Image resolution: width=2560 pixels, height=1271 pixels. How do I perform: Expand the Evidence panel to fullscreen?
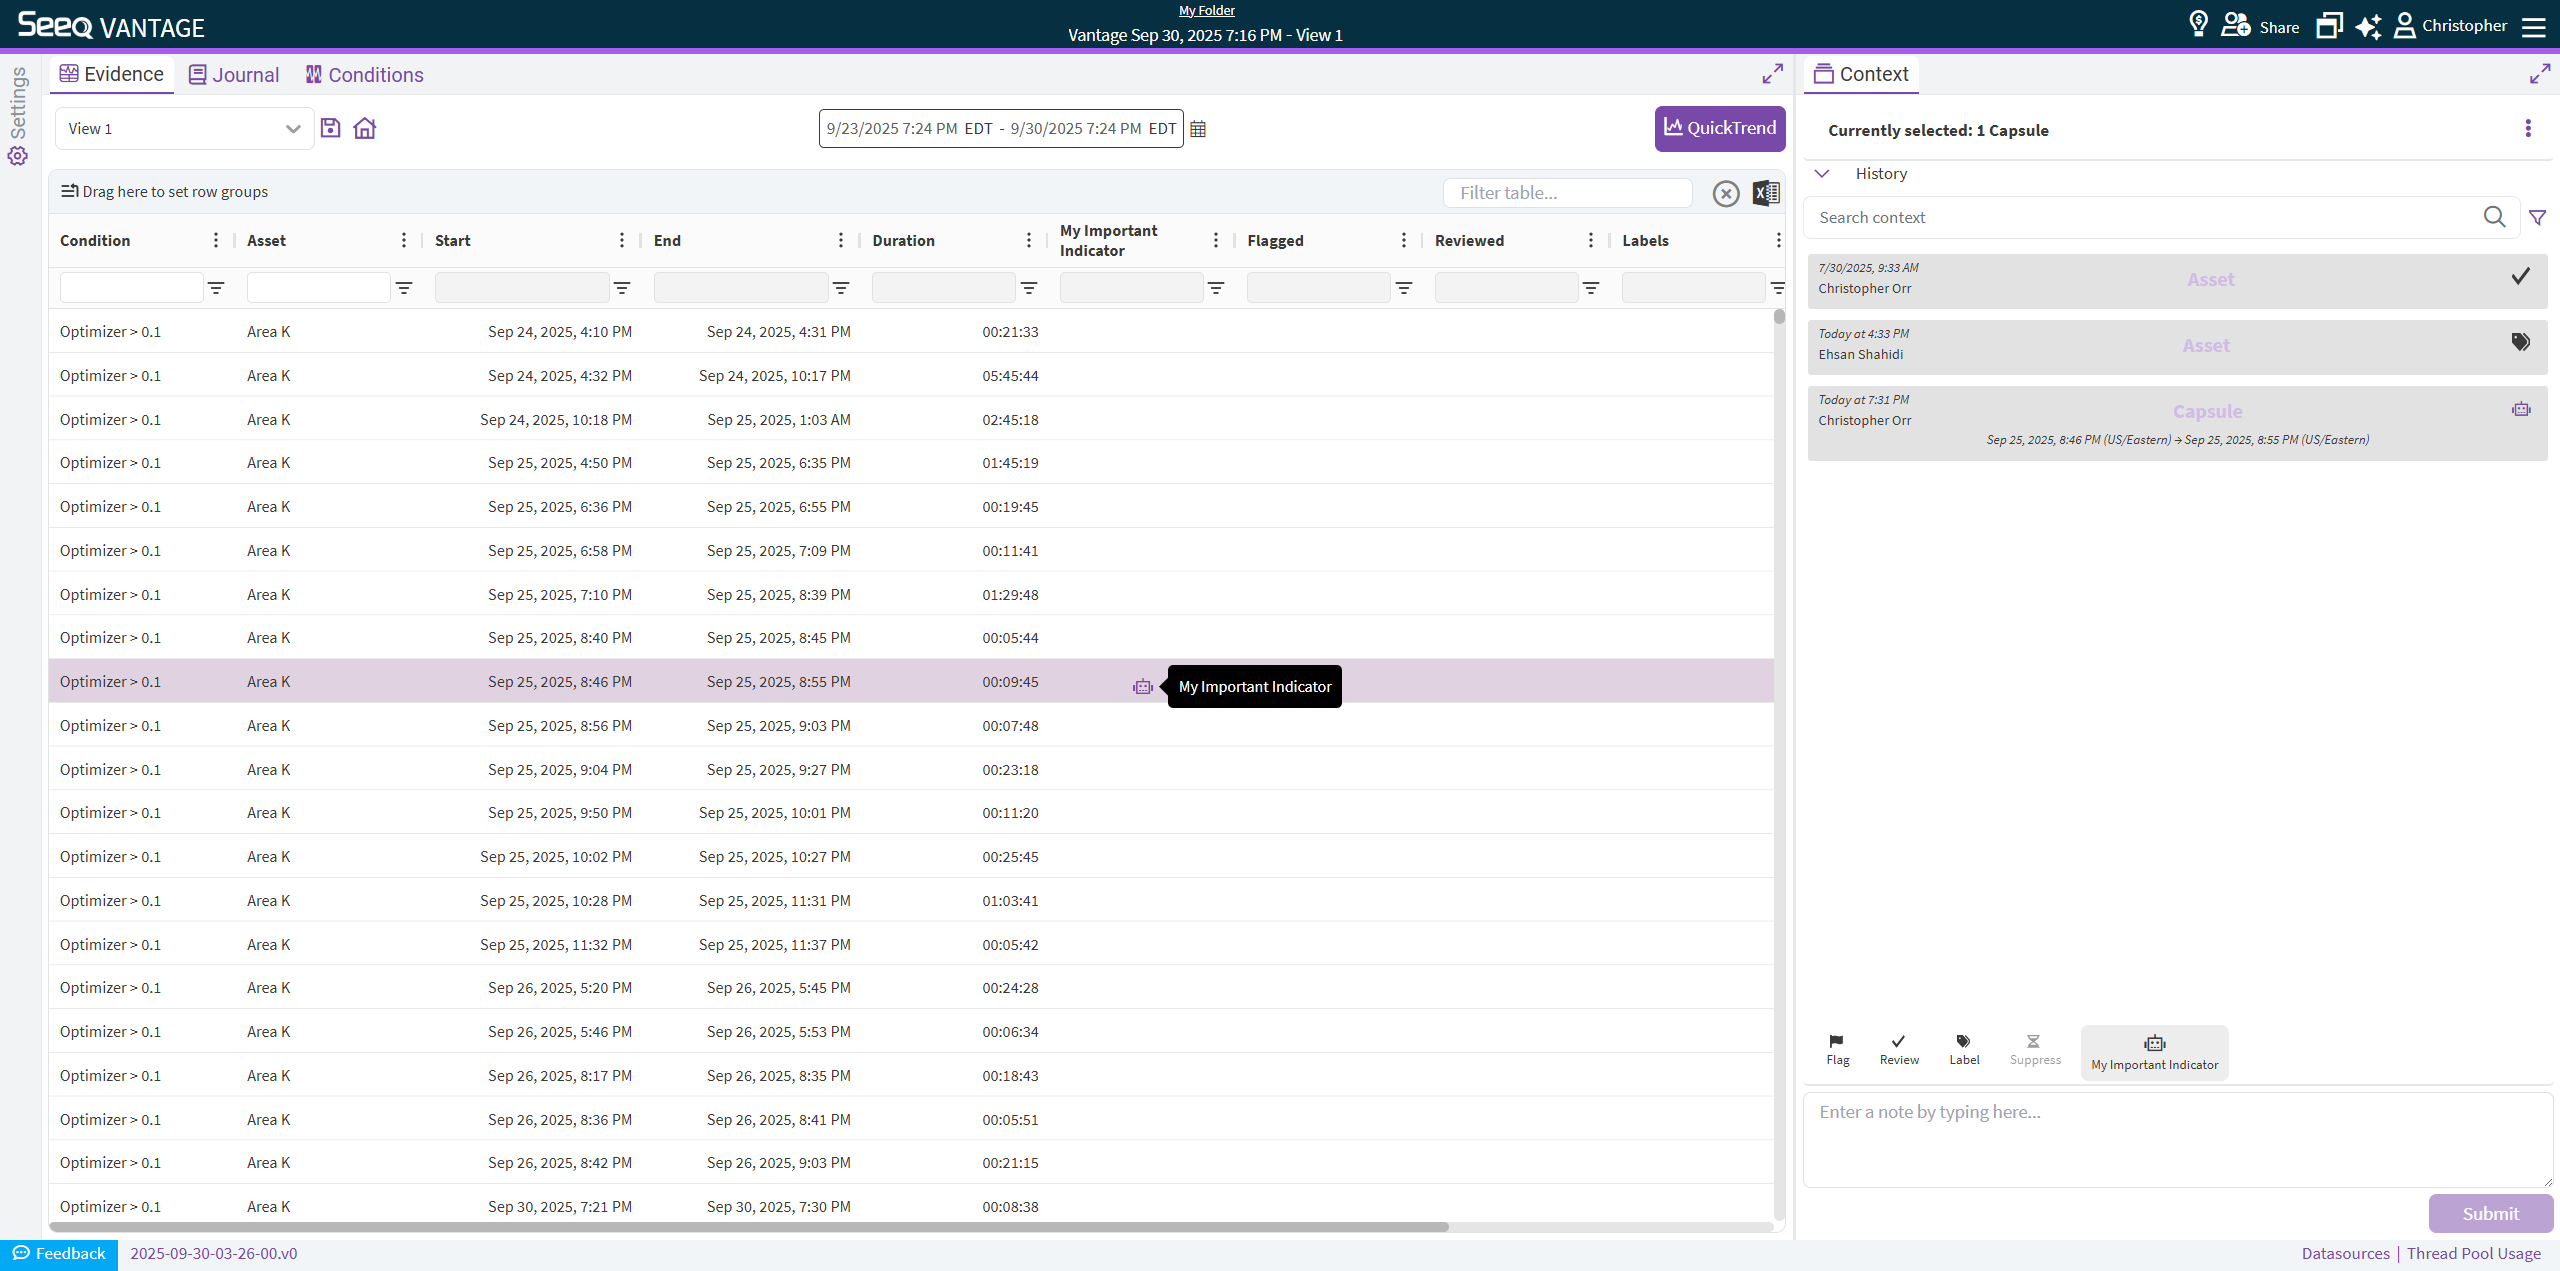pyautogui.click(x=1772, y=74)
